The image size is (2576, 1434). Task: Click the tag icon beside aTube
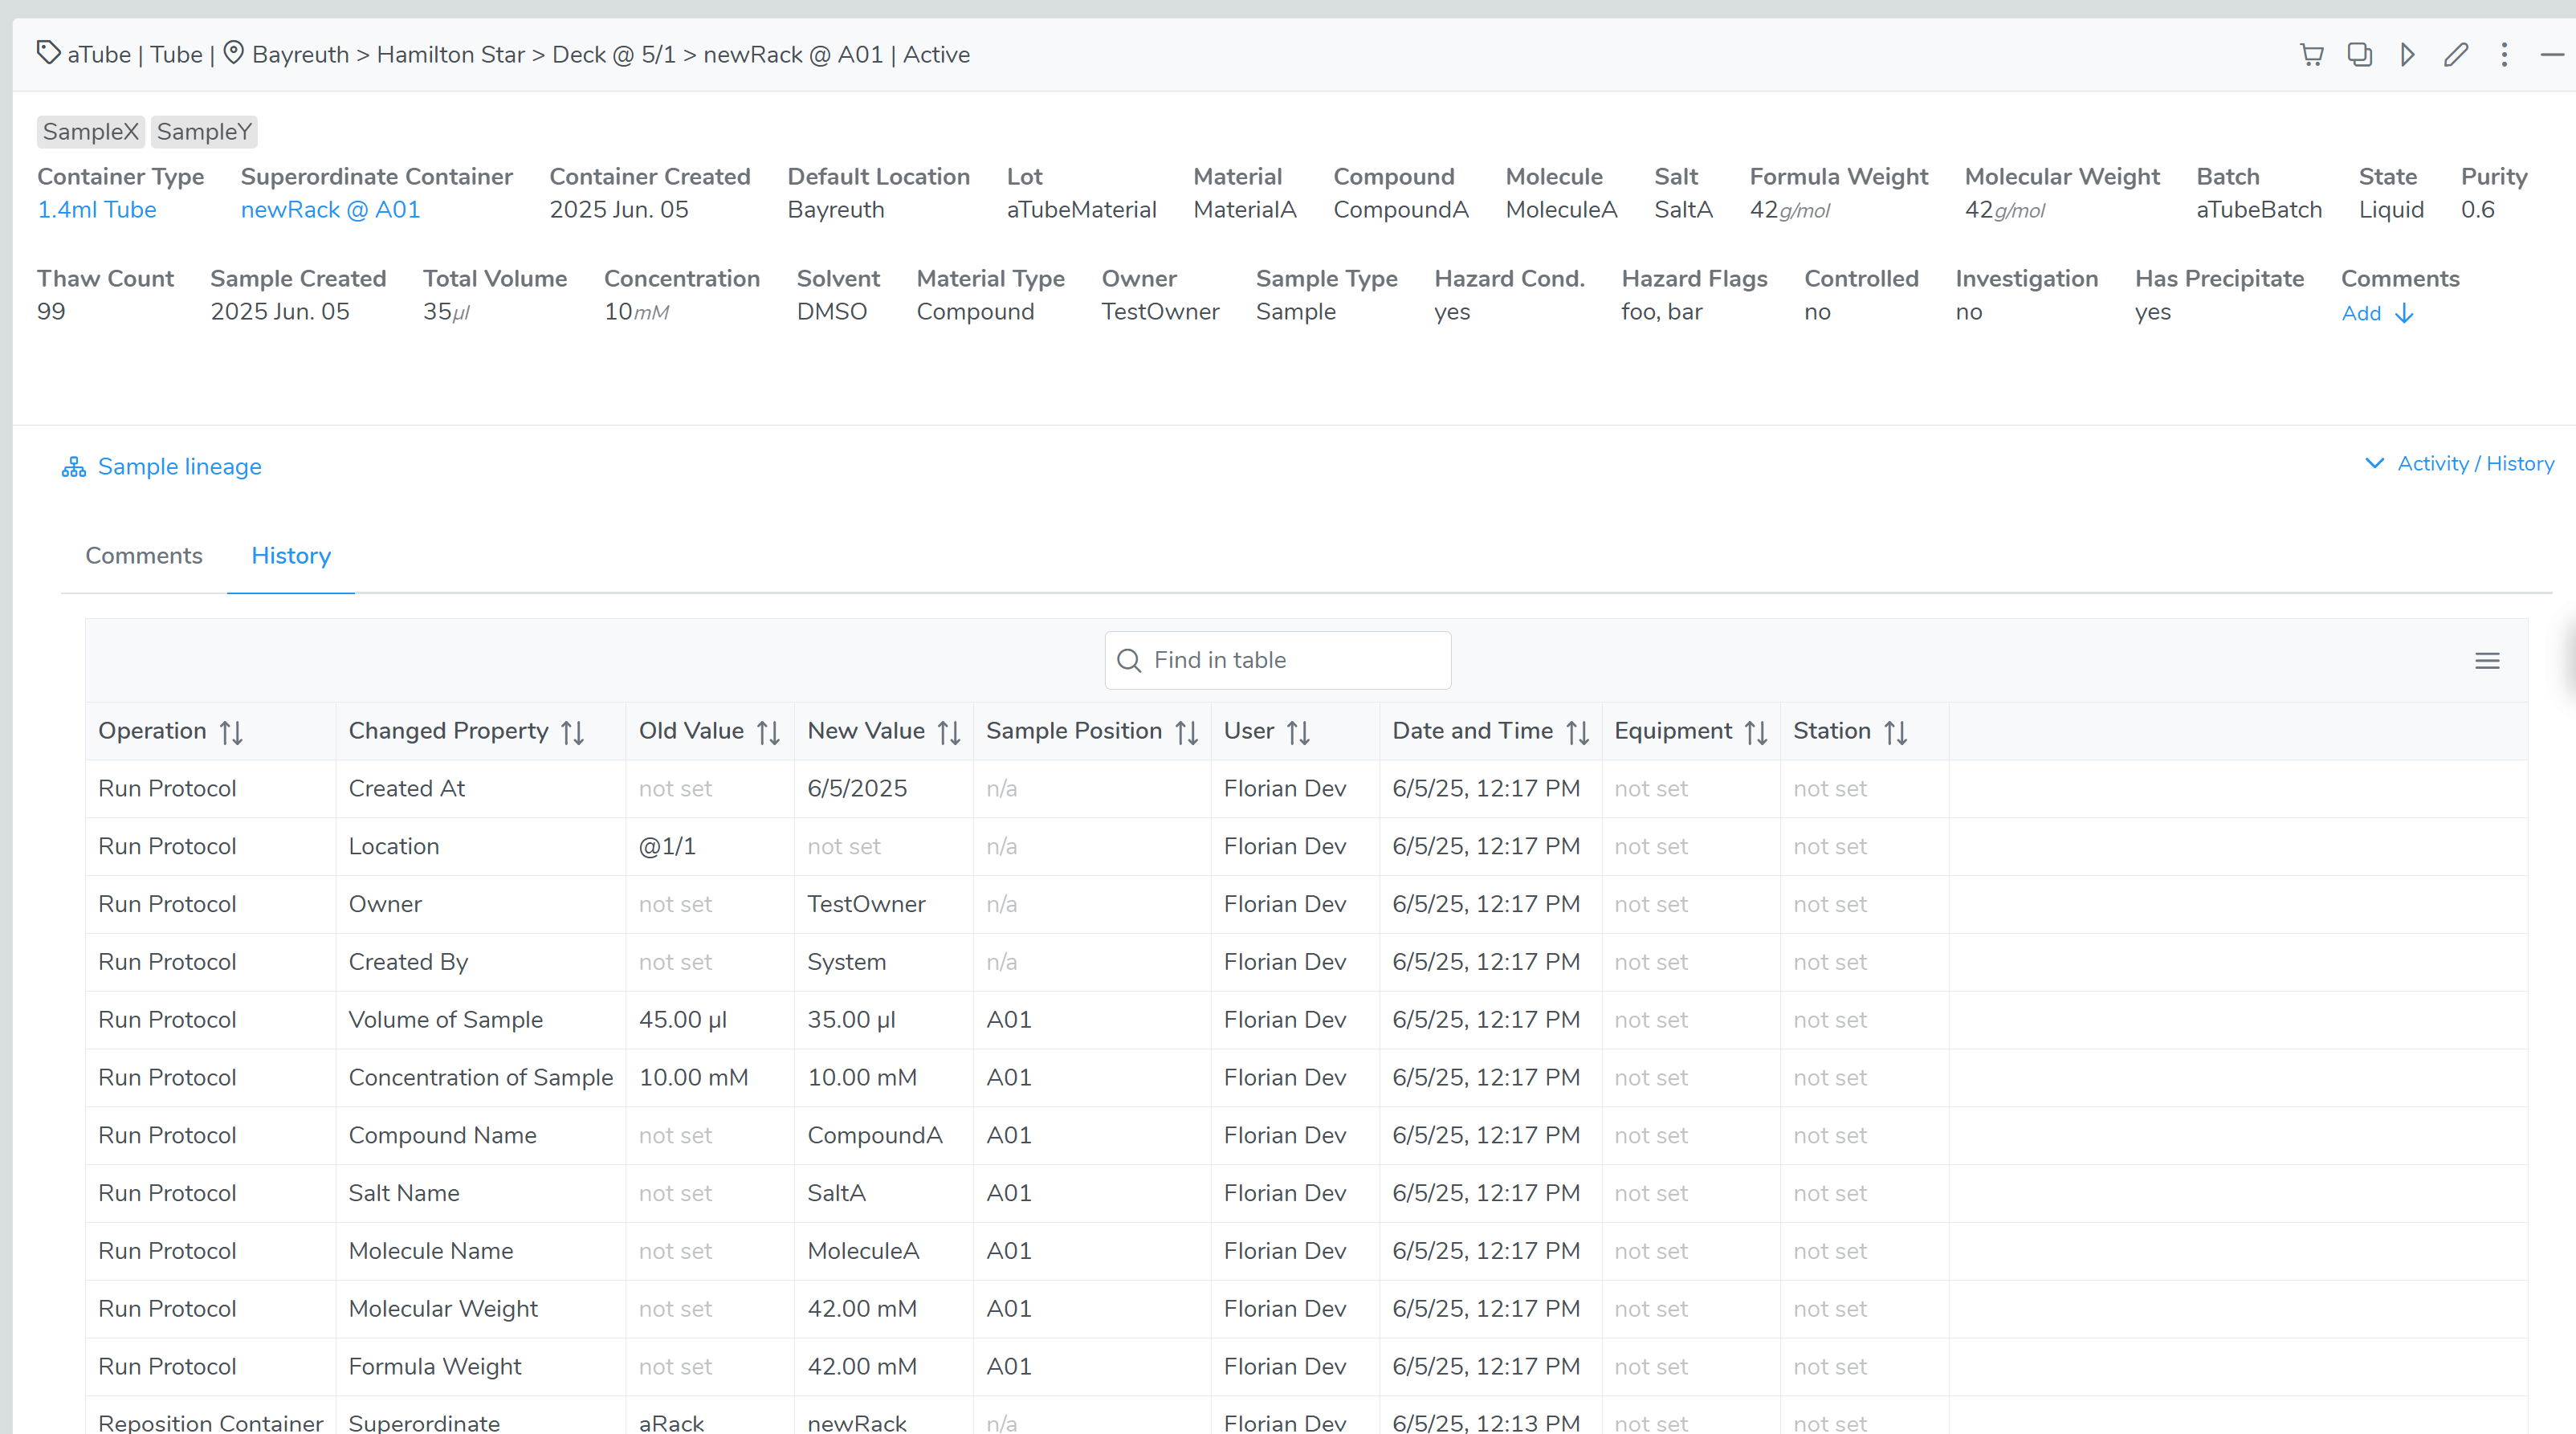tap(48, 52)
